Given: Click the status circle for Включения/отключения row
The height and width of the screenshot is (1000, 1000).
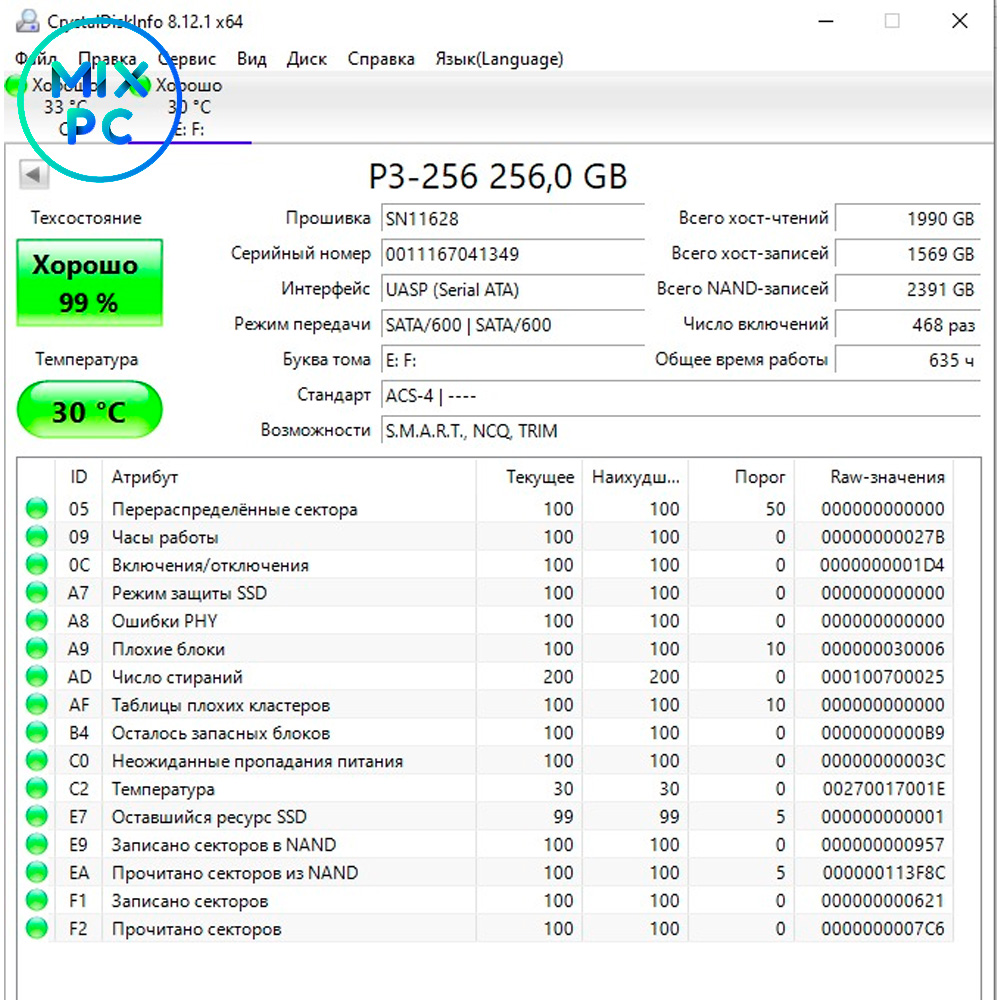Looking at the screenshot, I should pos(37,564).
